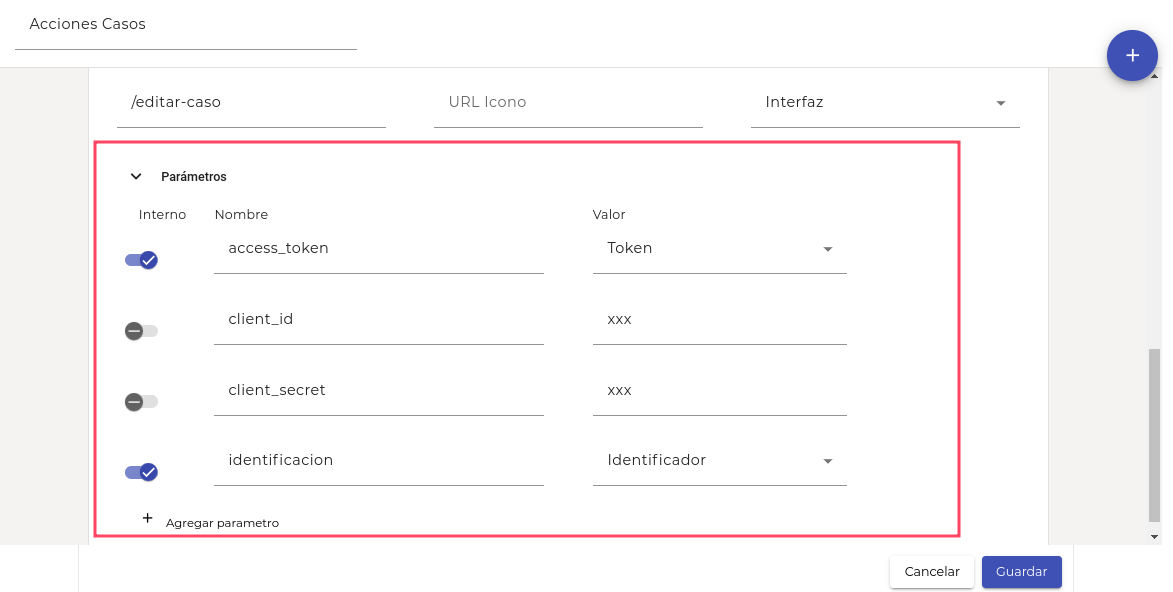Click the Agregar parametro link
The width and height of the screenshot is (1173, 592).
pos(222,523)
